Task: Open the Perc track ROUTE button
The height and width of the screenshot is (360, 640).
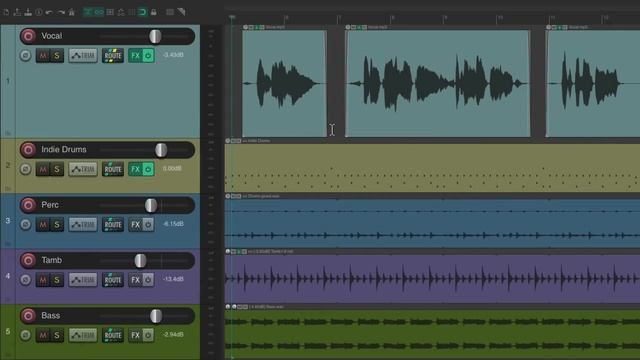Action: [113, 224]
